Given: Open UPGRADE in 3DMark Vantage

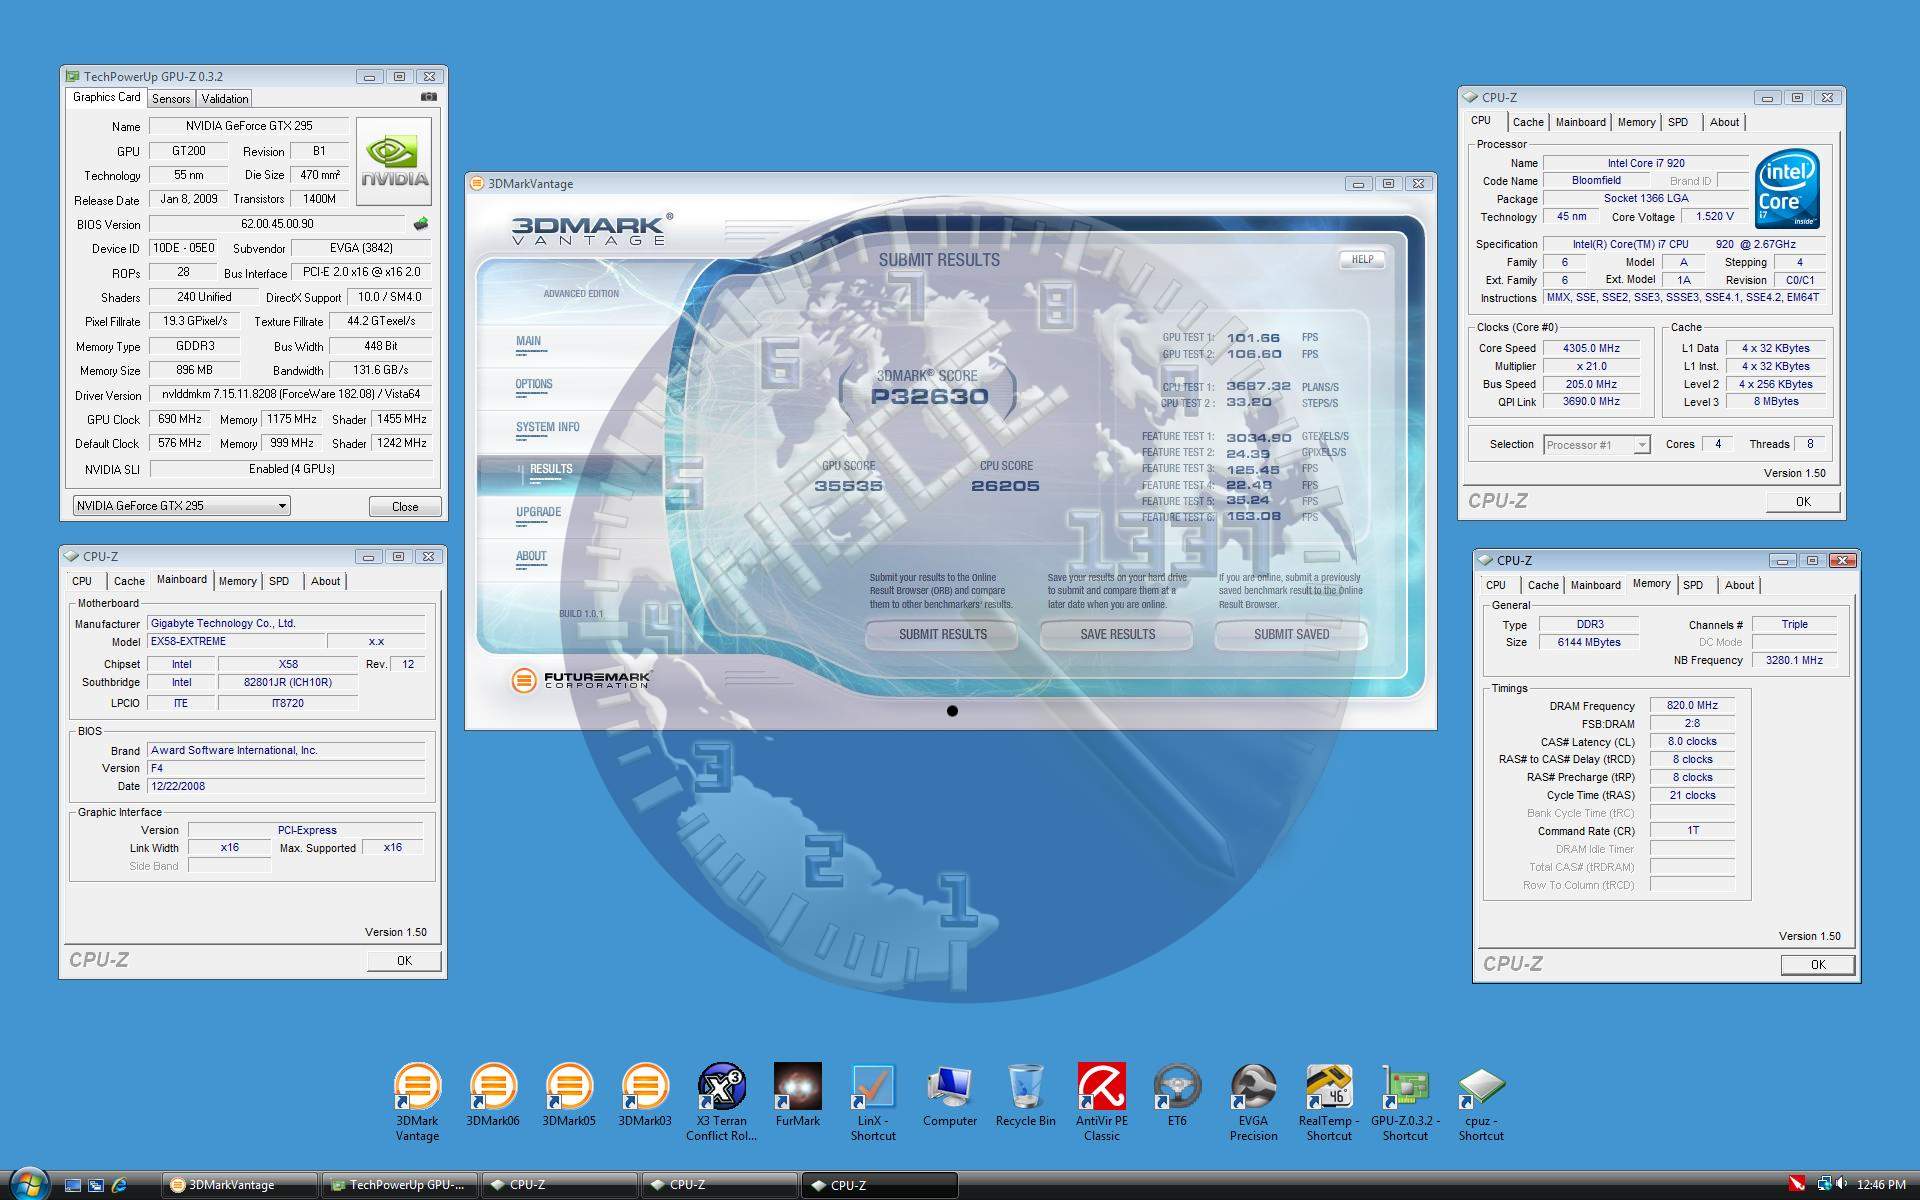Looking at the screenshot, I should (x=538, y=512).
